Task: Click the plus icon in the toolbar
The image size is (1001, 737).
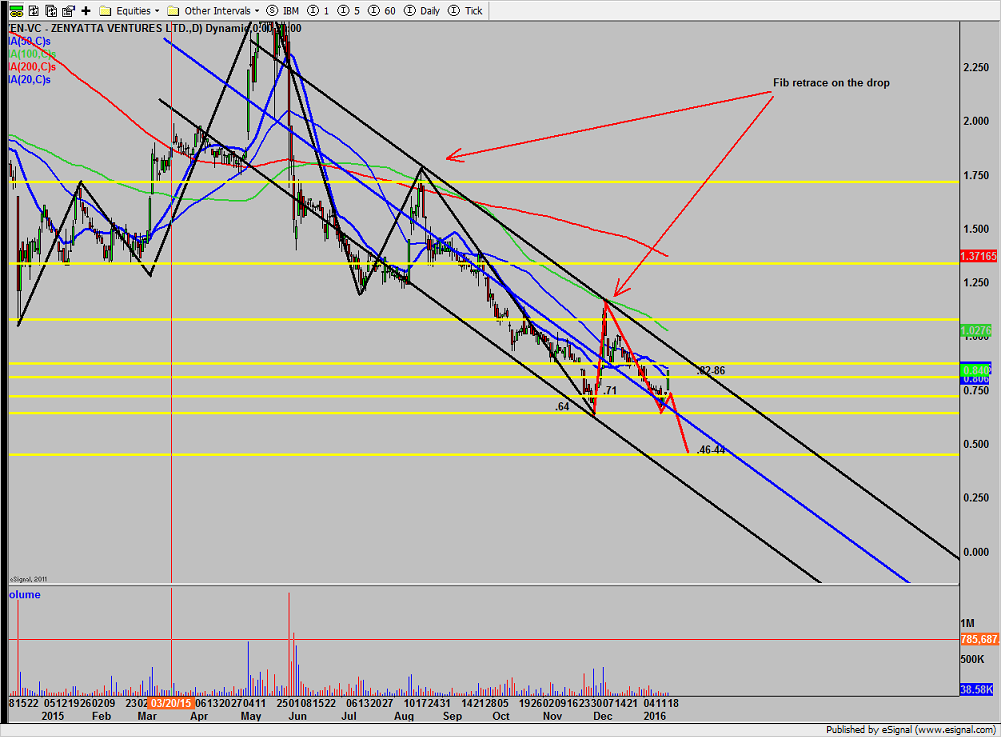Action: point(86,11)
